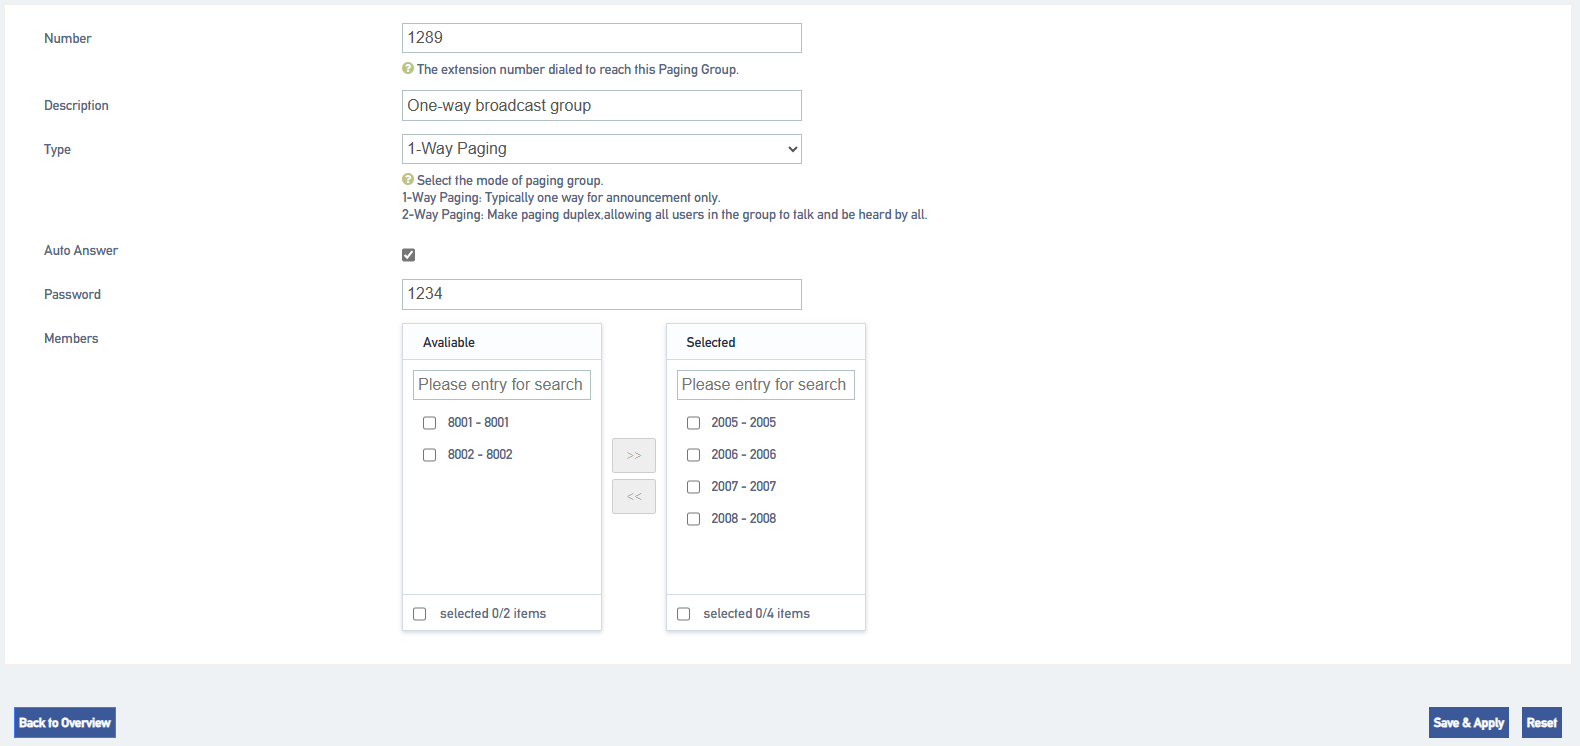Click the Number input field

(602, 38)
